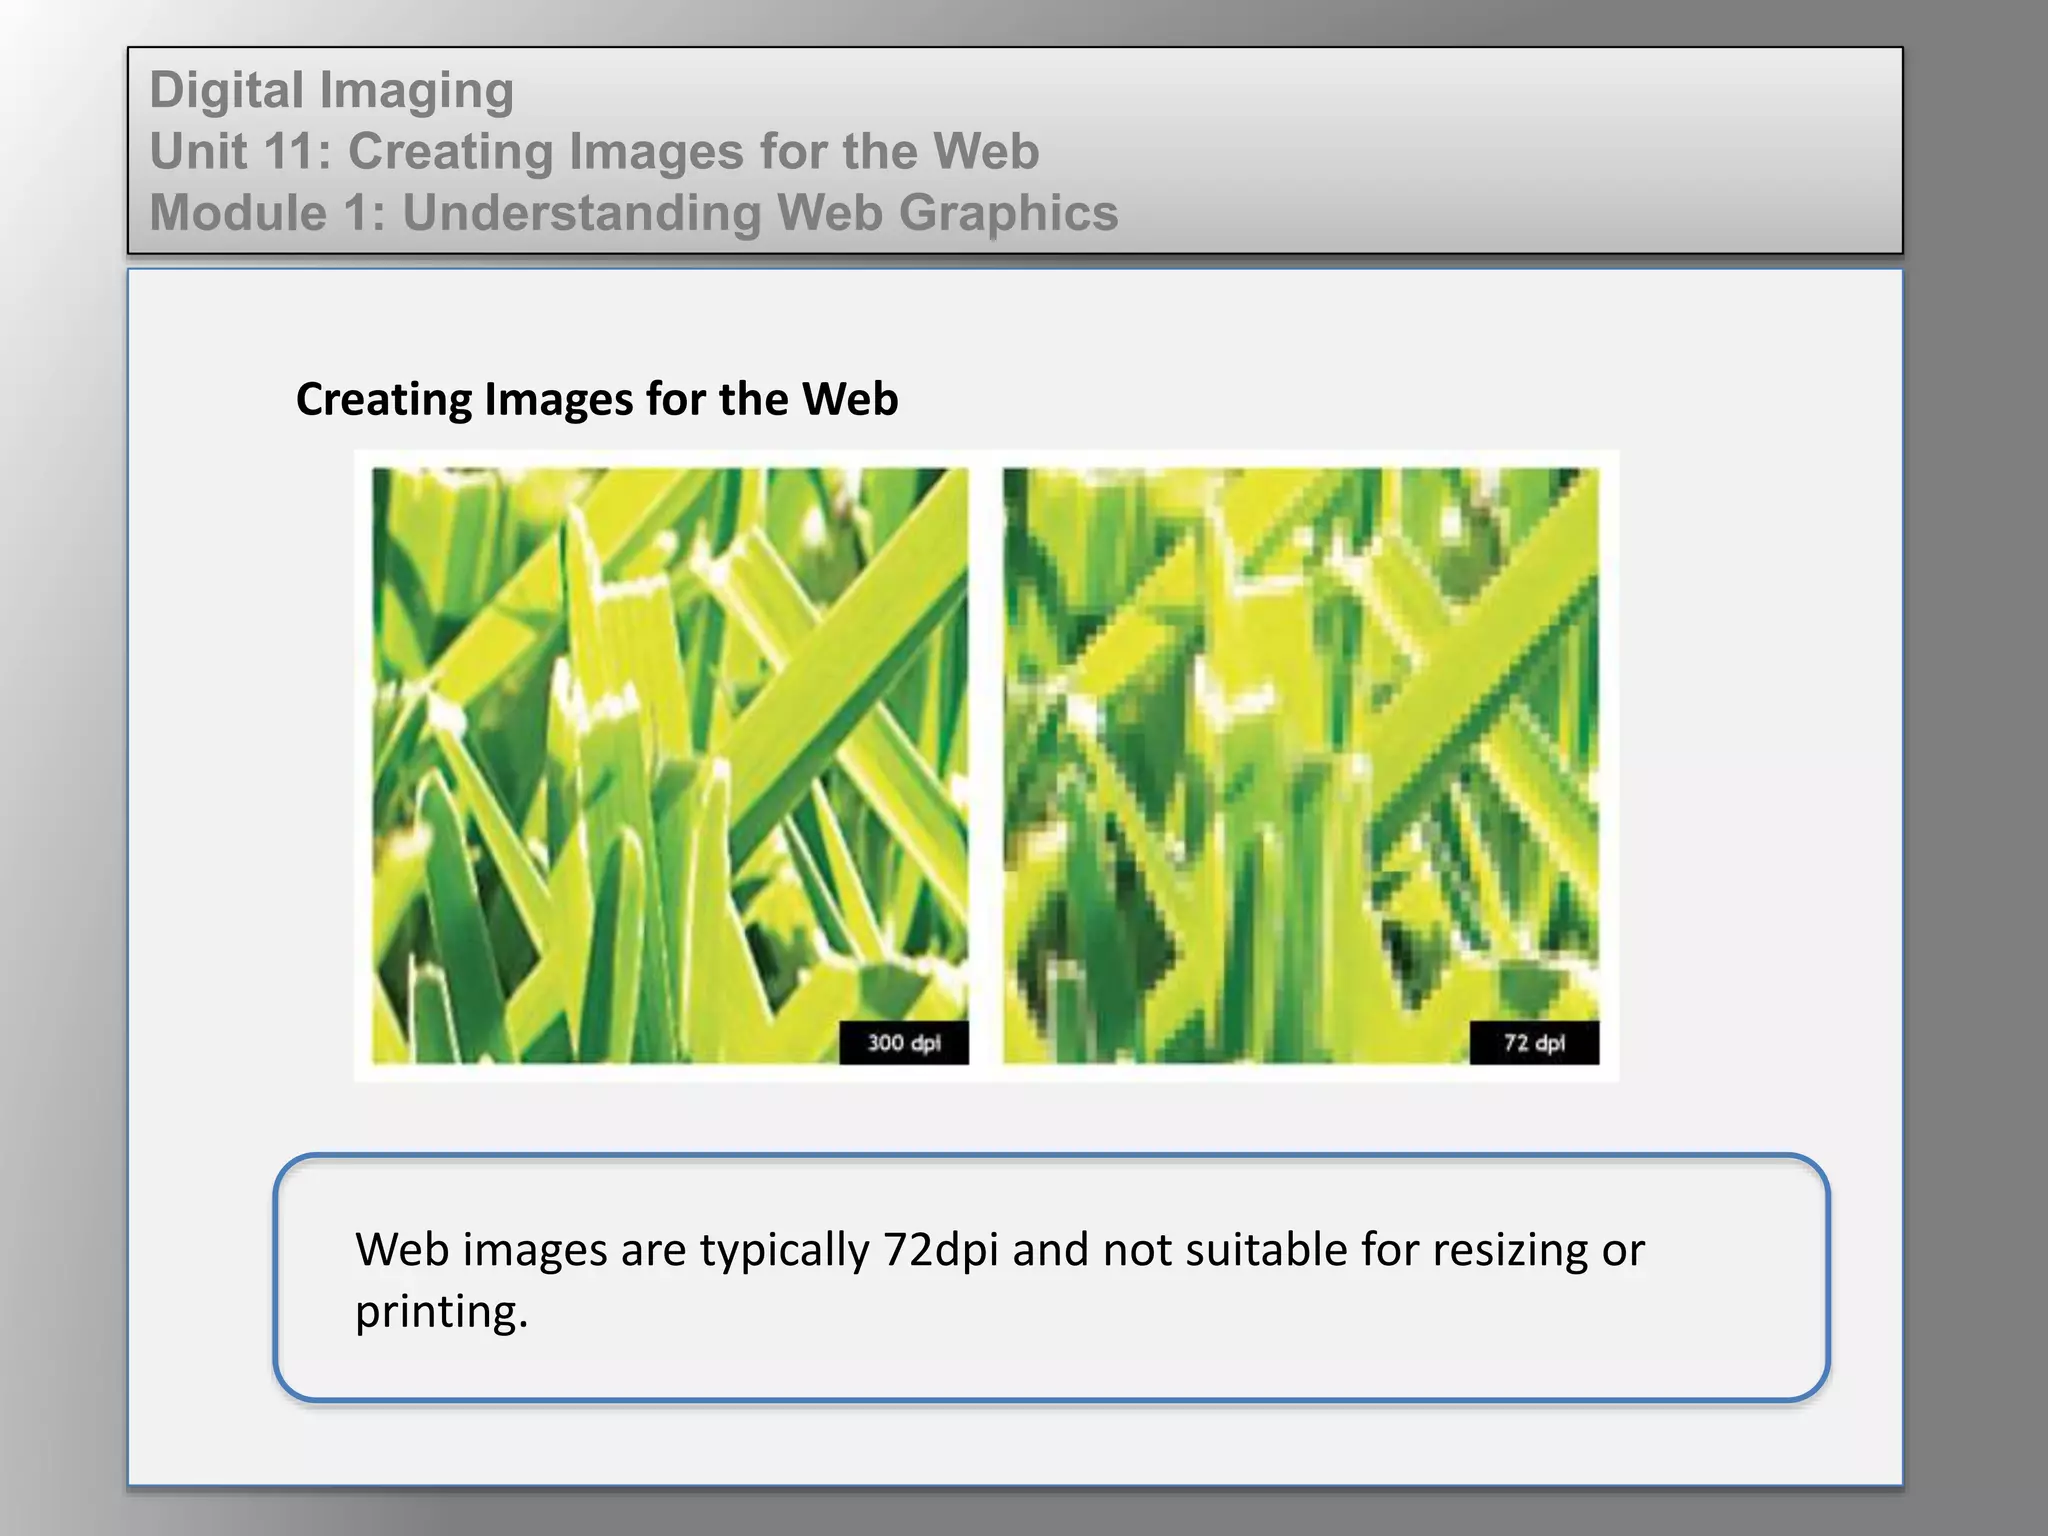Screen dimensions: 2048x1536
Task: Click the 300 dpi grass image
Action: pyautogui.click(x=670, y=765)
